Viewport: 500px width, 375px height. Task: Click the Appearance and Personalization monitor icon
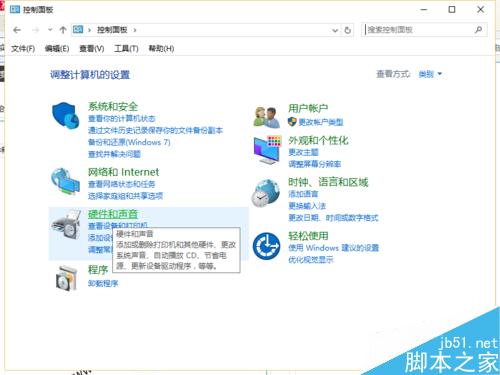point(267,150)
